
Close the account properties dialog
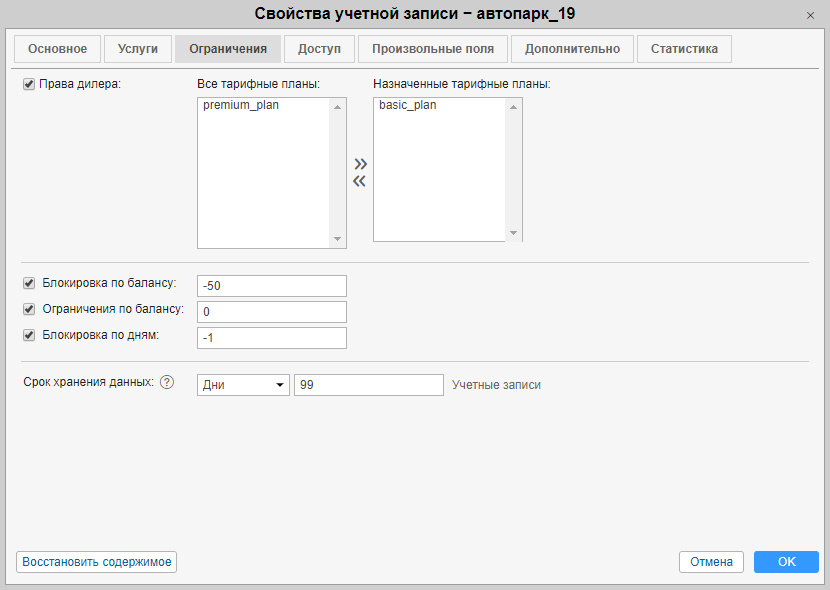tap(810, 15)
